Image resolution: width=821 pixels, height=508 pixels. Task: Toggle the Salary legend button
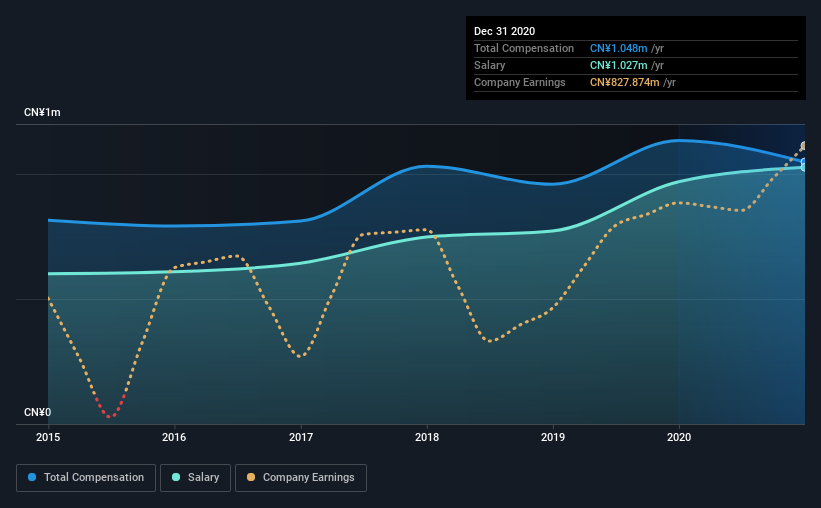click(x=195, y=478)
